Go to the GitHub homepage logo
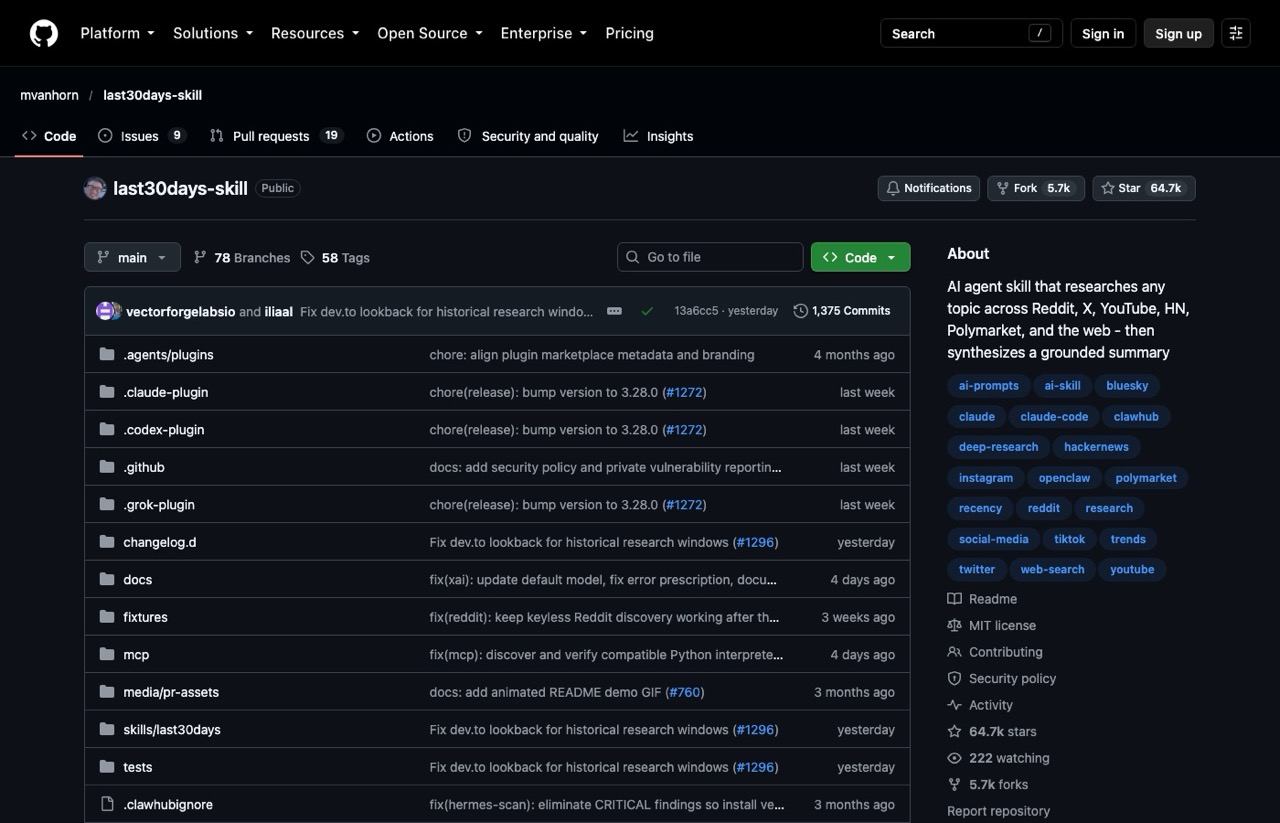Viewport: 1280px width, 823px height. click(44, 33)
